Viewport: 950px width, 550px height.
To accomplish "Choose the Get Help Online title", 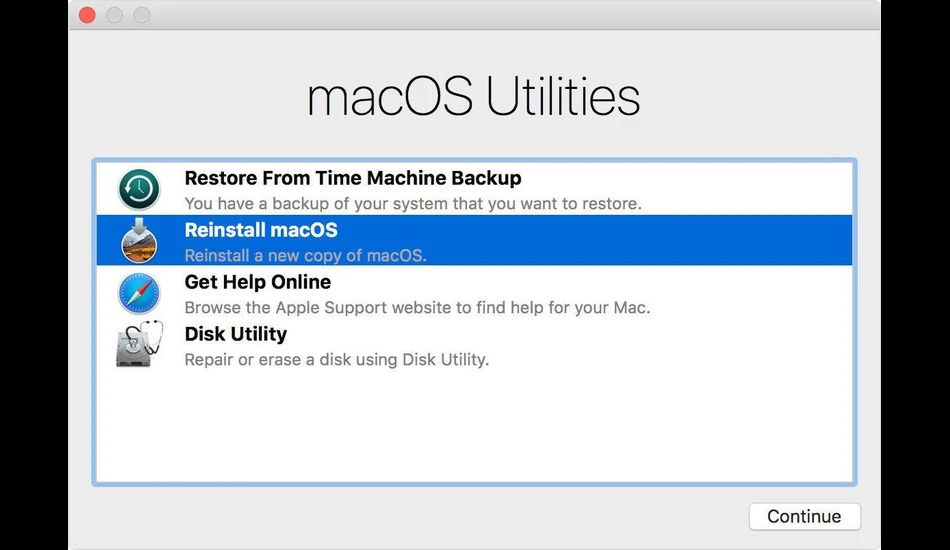I will click(x=257, y=282).
